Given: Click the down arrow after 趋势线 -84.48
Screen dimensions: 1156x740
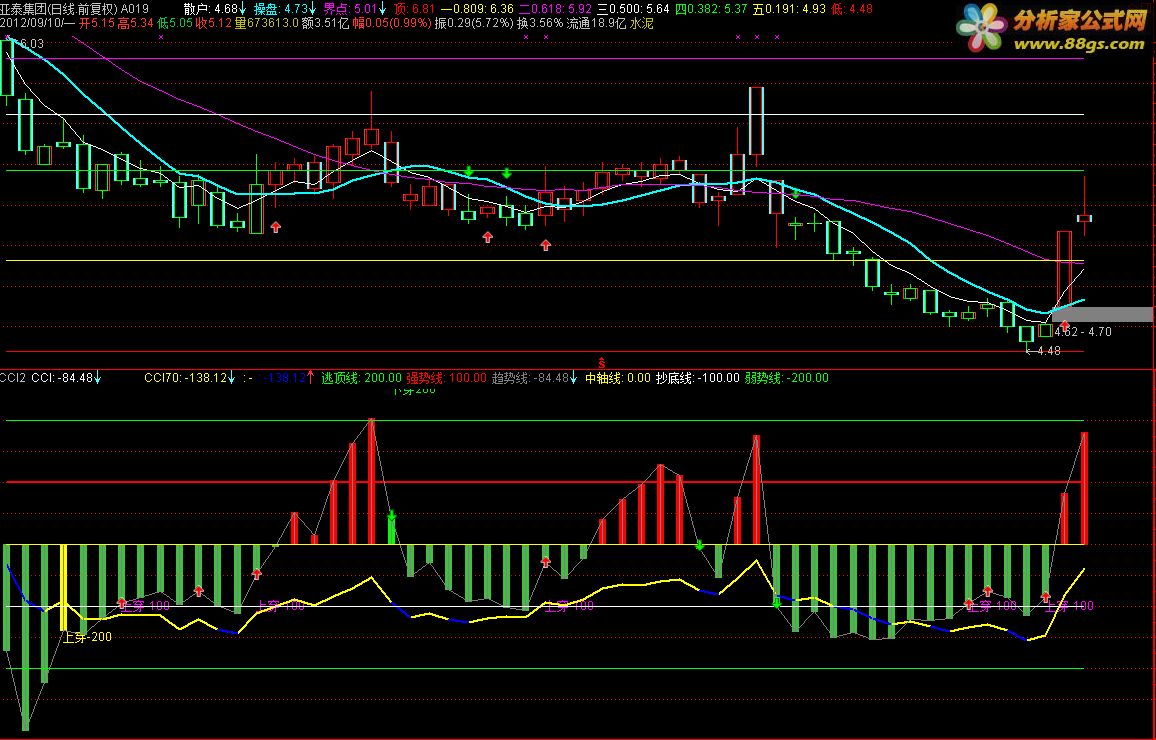Looking at the screenshot, I should 574,377.
